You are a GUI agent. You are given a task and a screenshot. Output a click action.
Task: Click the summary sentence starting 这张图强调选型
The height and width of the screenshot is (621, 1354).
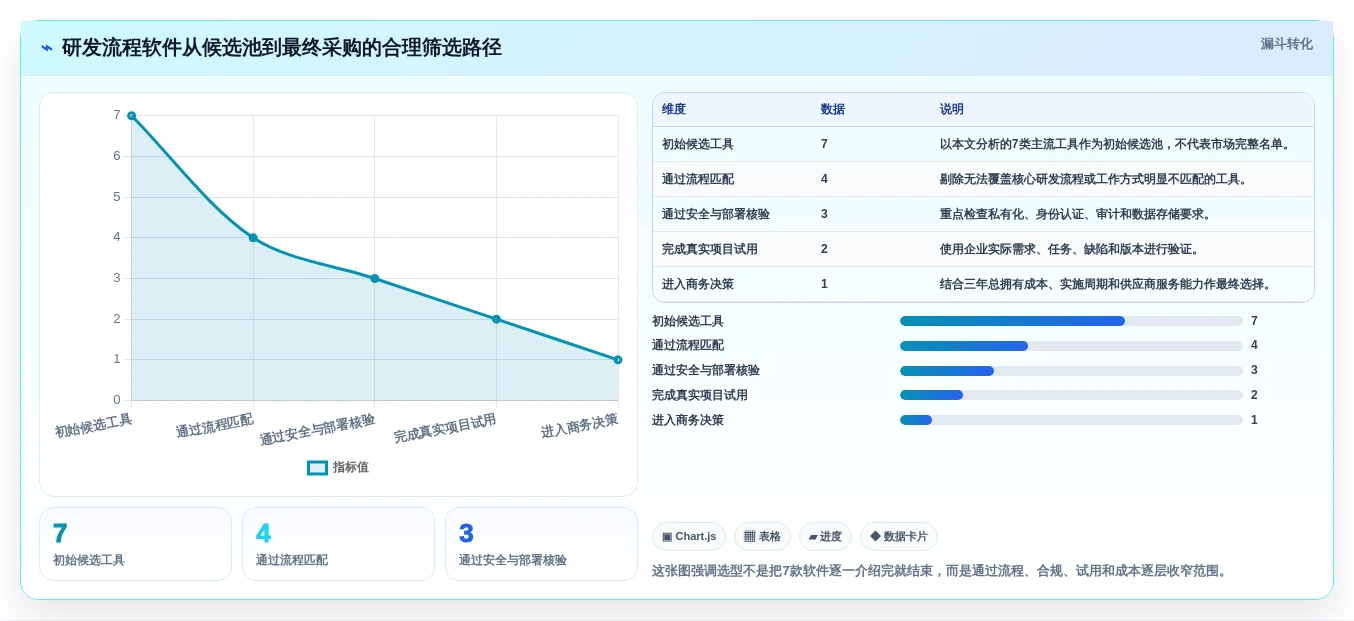[940, 571]
